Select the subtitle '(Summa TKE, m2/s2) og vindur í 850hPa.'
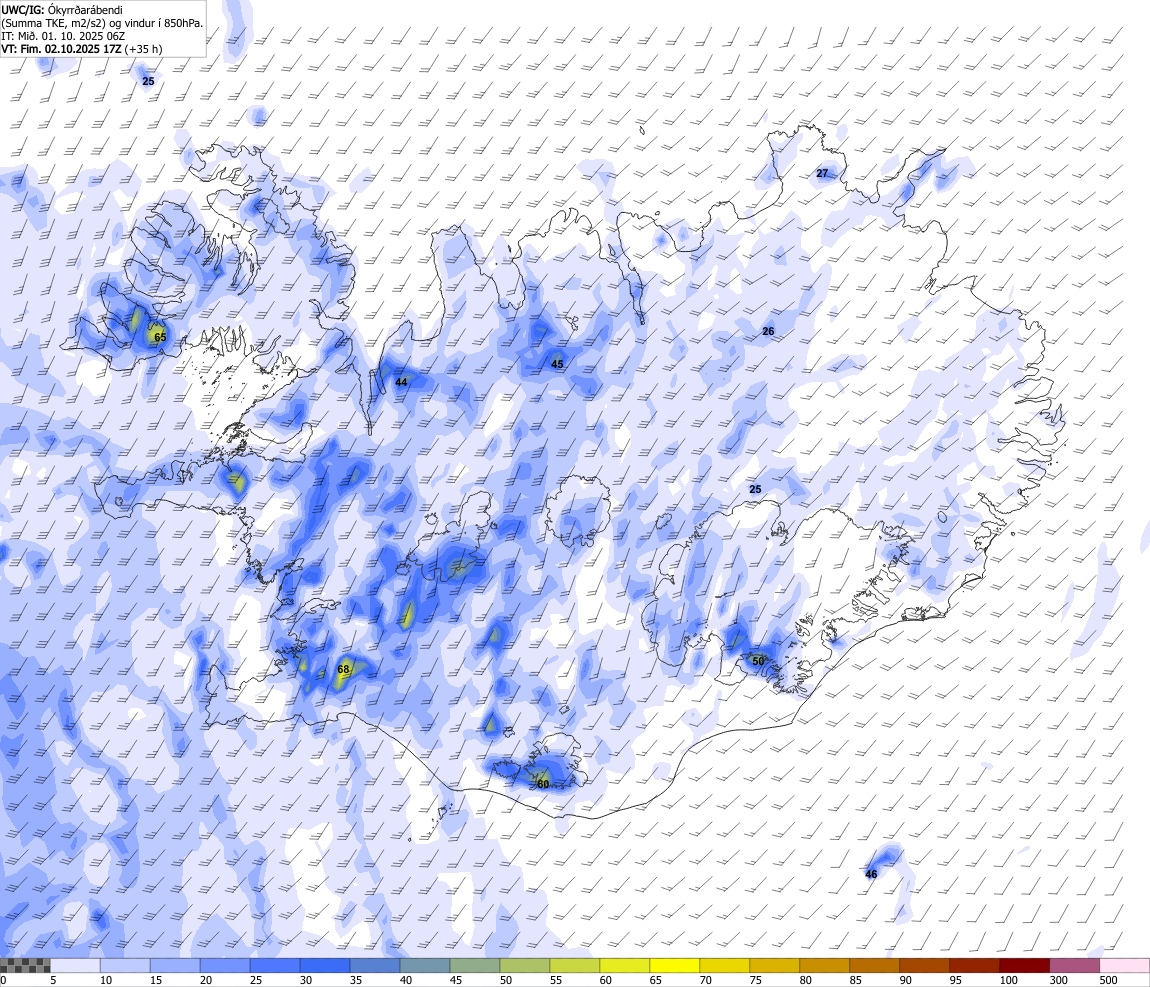 (102, 23)
